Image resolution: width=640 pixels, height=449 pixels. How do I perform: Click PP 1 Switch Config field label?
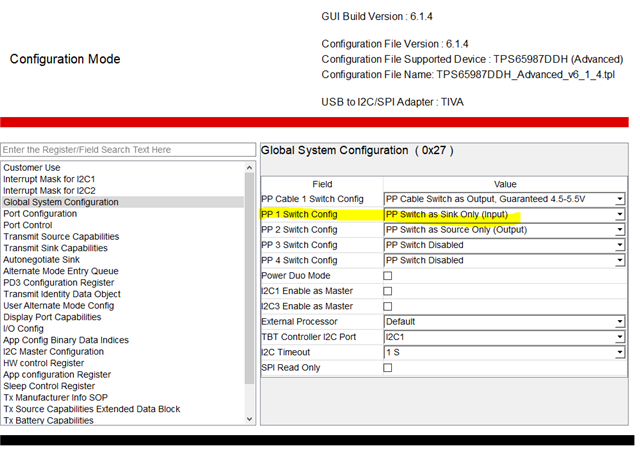[x=299, y=214]
